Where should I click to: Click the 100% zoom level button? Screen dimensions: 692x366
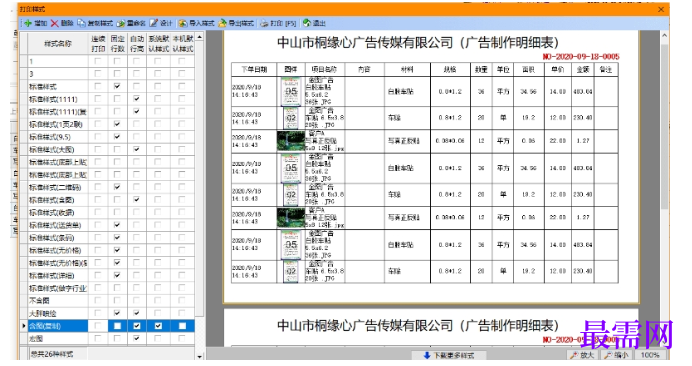pos(650,355)
